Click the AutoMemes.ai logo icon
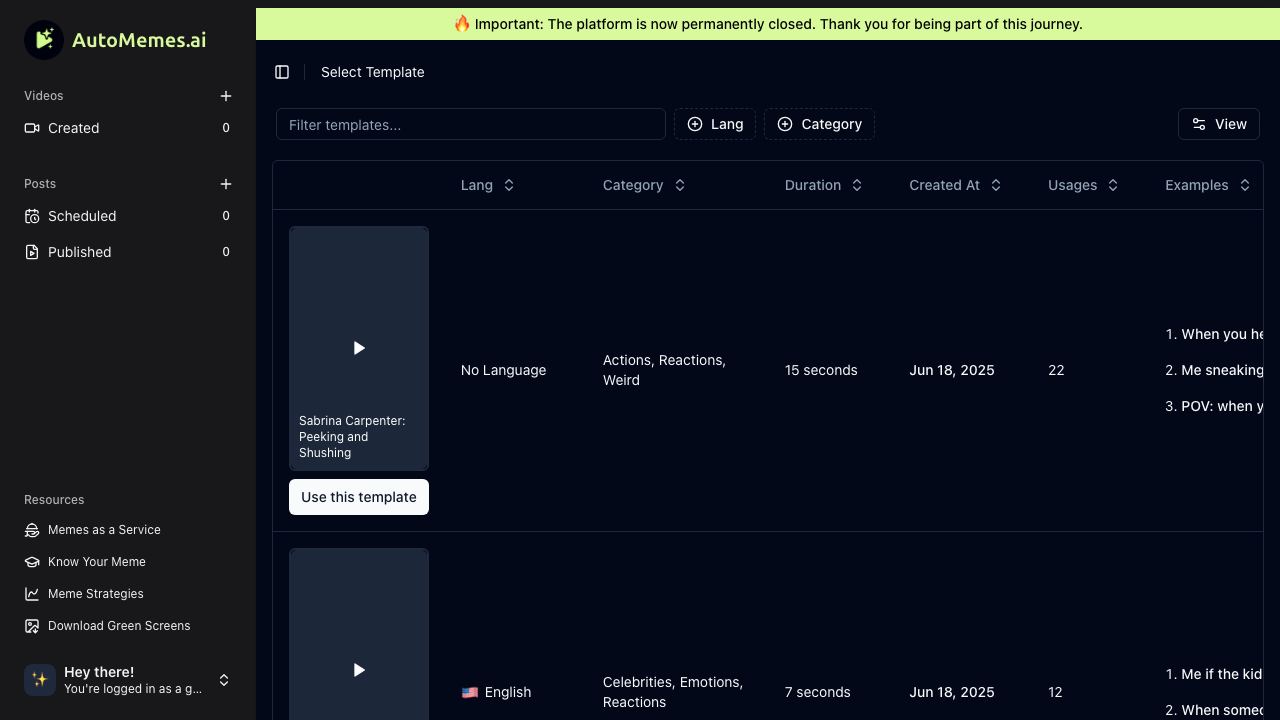Image resolution: width=1280 pixels, height=720 pixels. [44, 40]
